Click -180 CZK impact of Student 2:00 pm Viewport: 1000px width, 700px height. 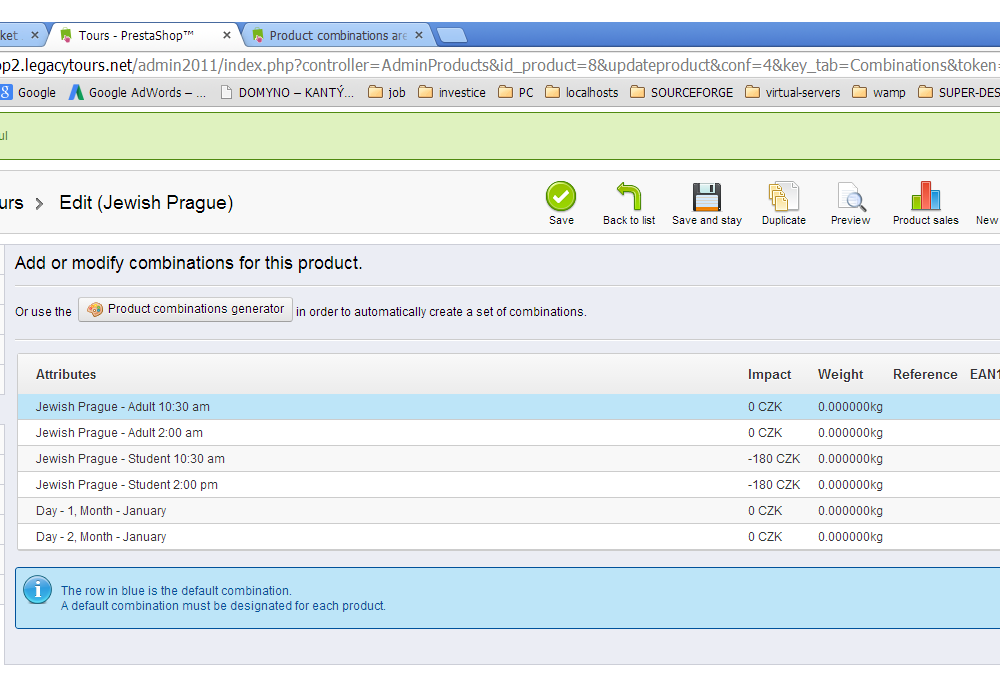[x=774, y=485]
